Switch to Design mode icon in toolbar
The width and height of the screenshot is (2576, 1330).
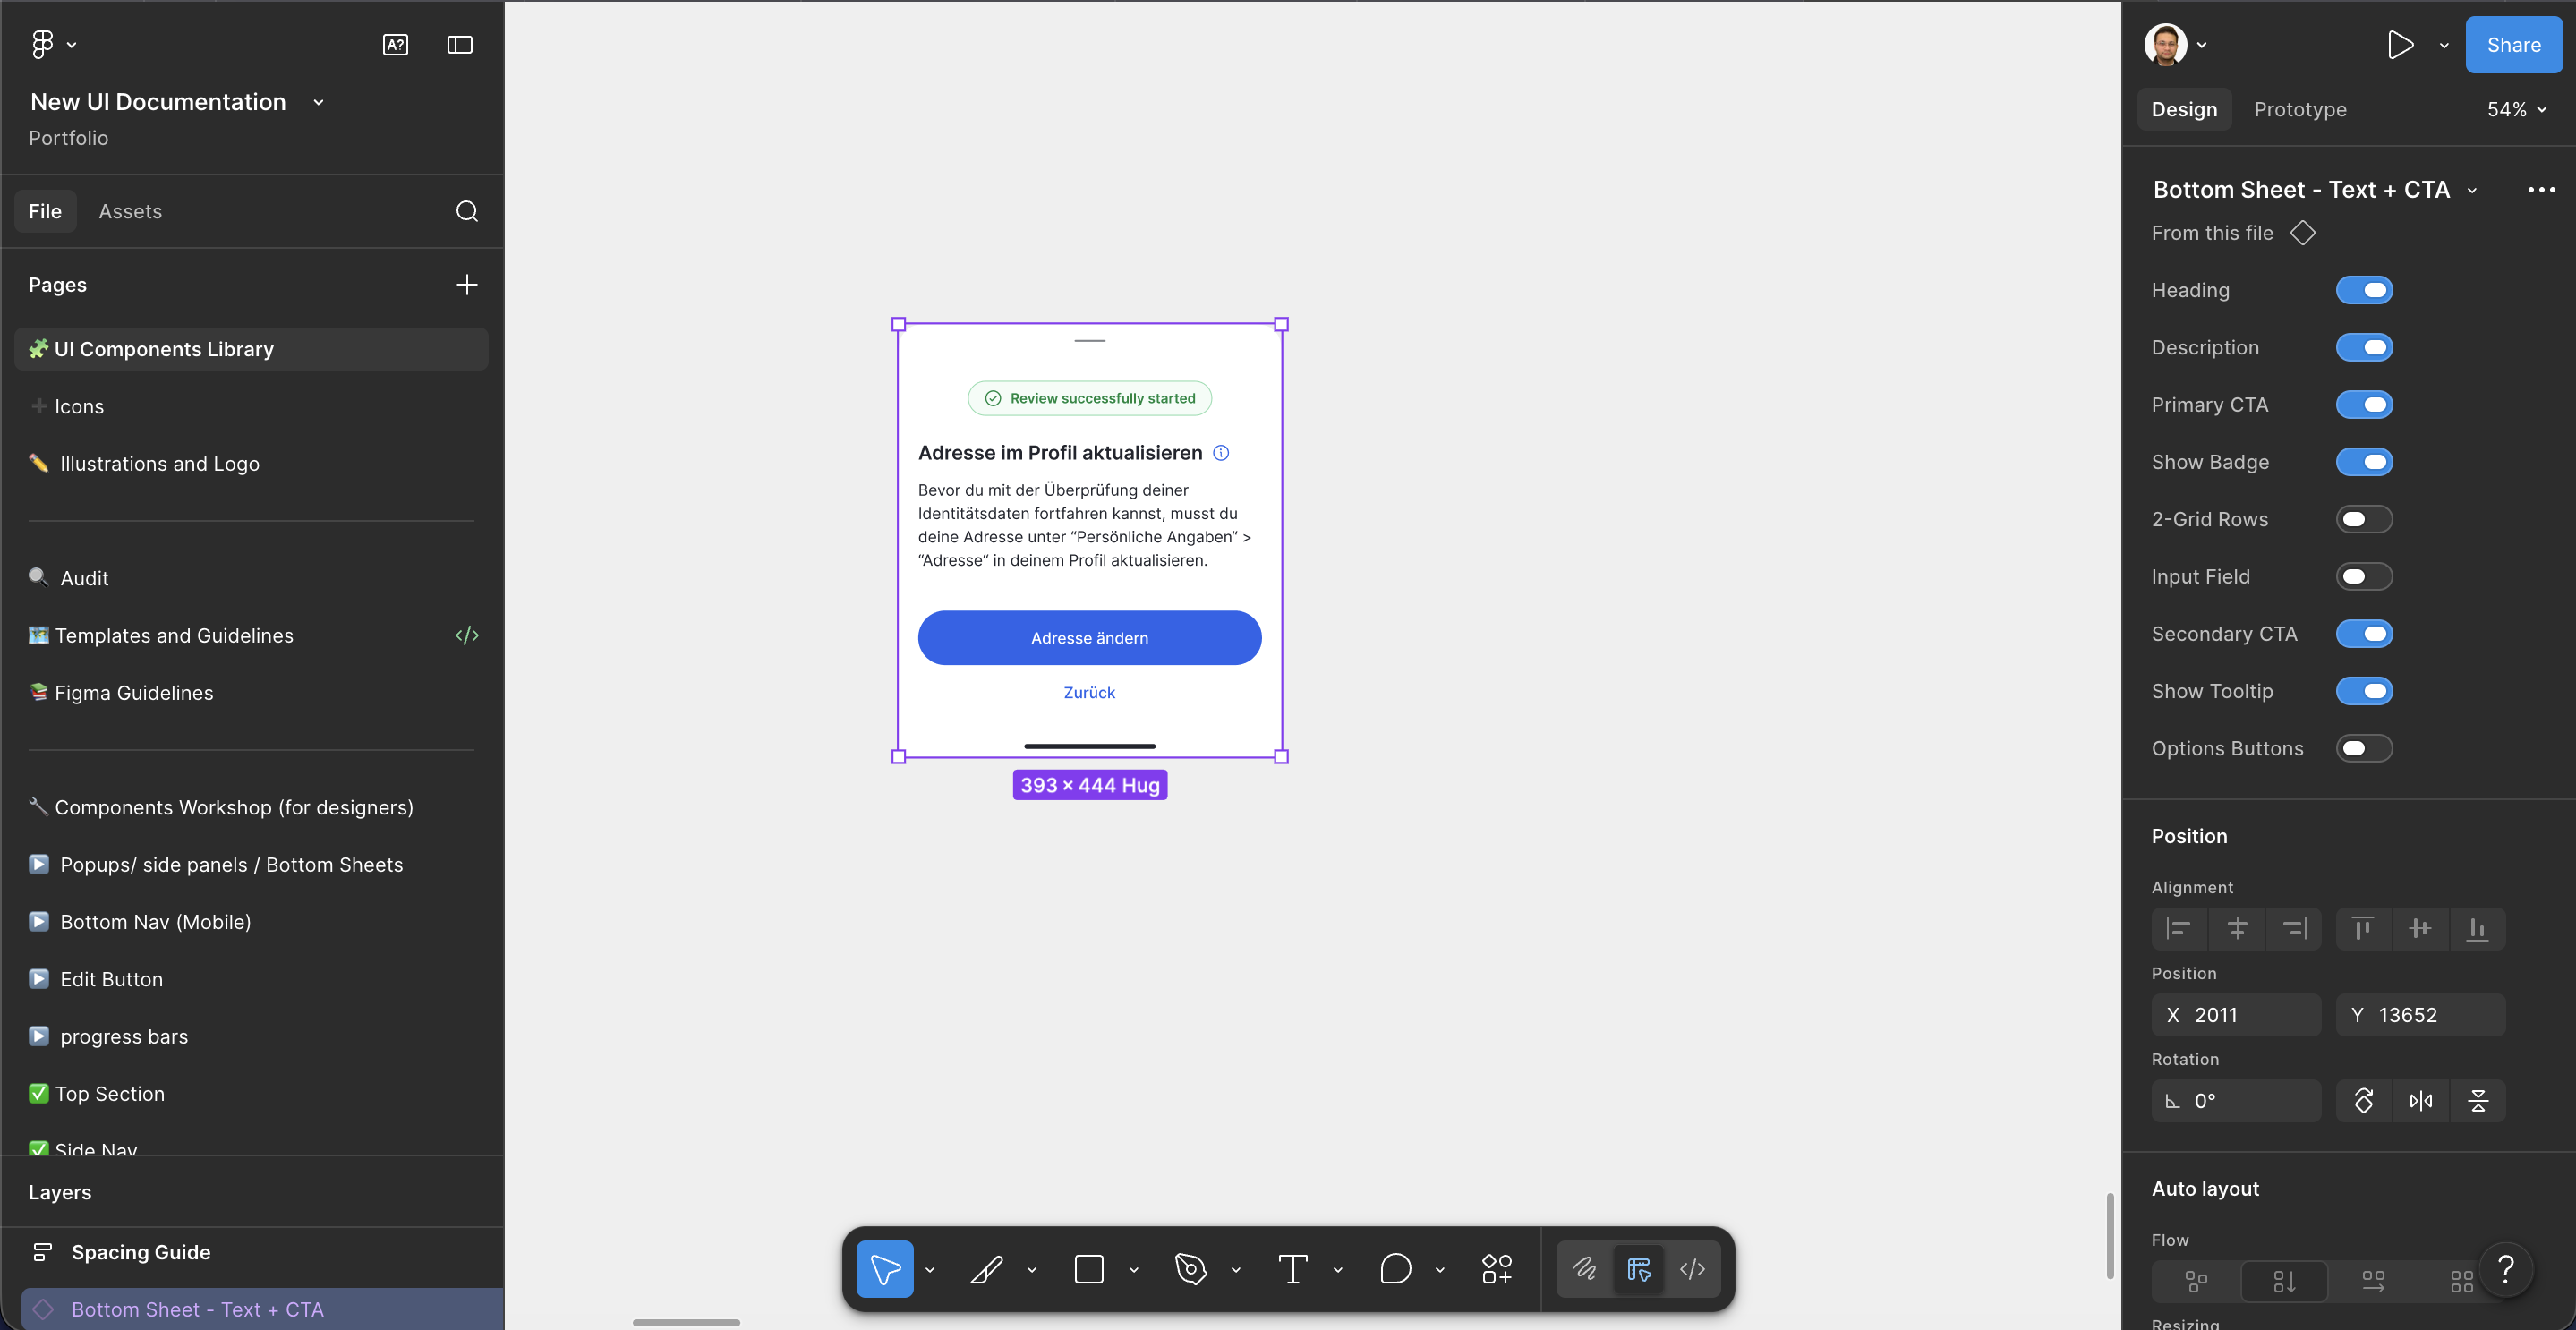1639,1269
